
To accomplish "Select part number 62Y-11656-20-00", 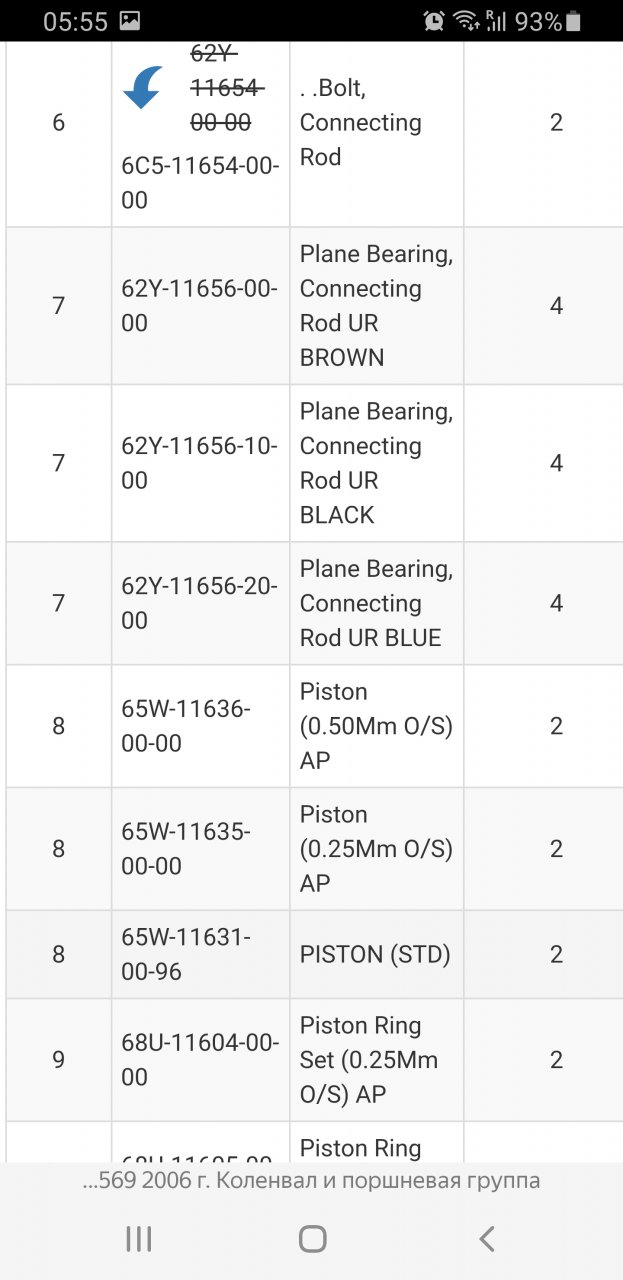I will (x=200, y=603).
